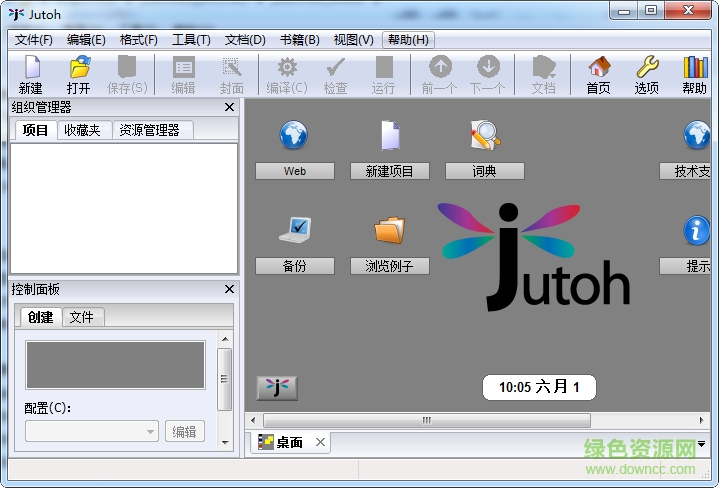Viewport: 719px width, 488px height.
Task: Click the control panel vertical scrollbar thumb
Action: click(x=225, y=379)
